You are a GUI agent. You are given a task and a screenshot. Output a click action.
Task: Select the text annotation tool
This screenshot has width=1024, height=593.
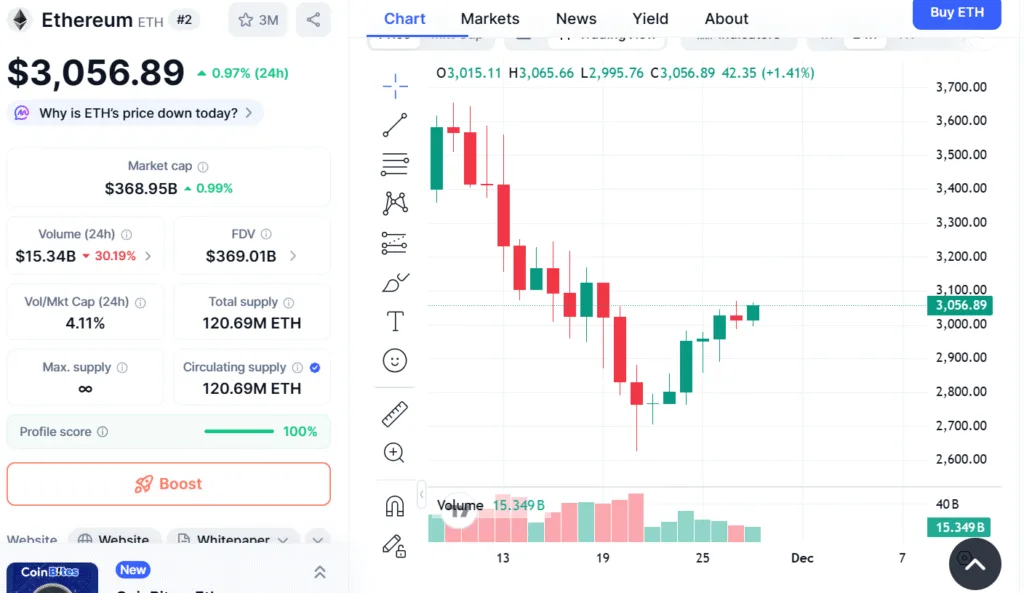click(x=394, y=321)
